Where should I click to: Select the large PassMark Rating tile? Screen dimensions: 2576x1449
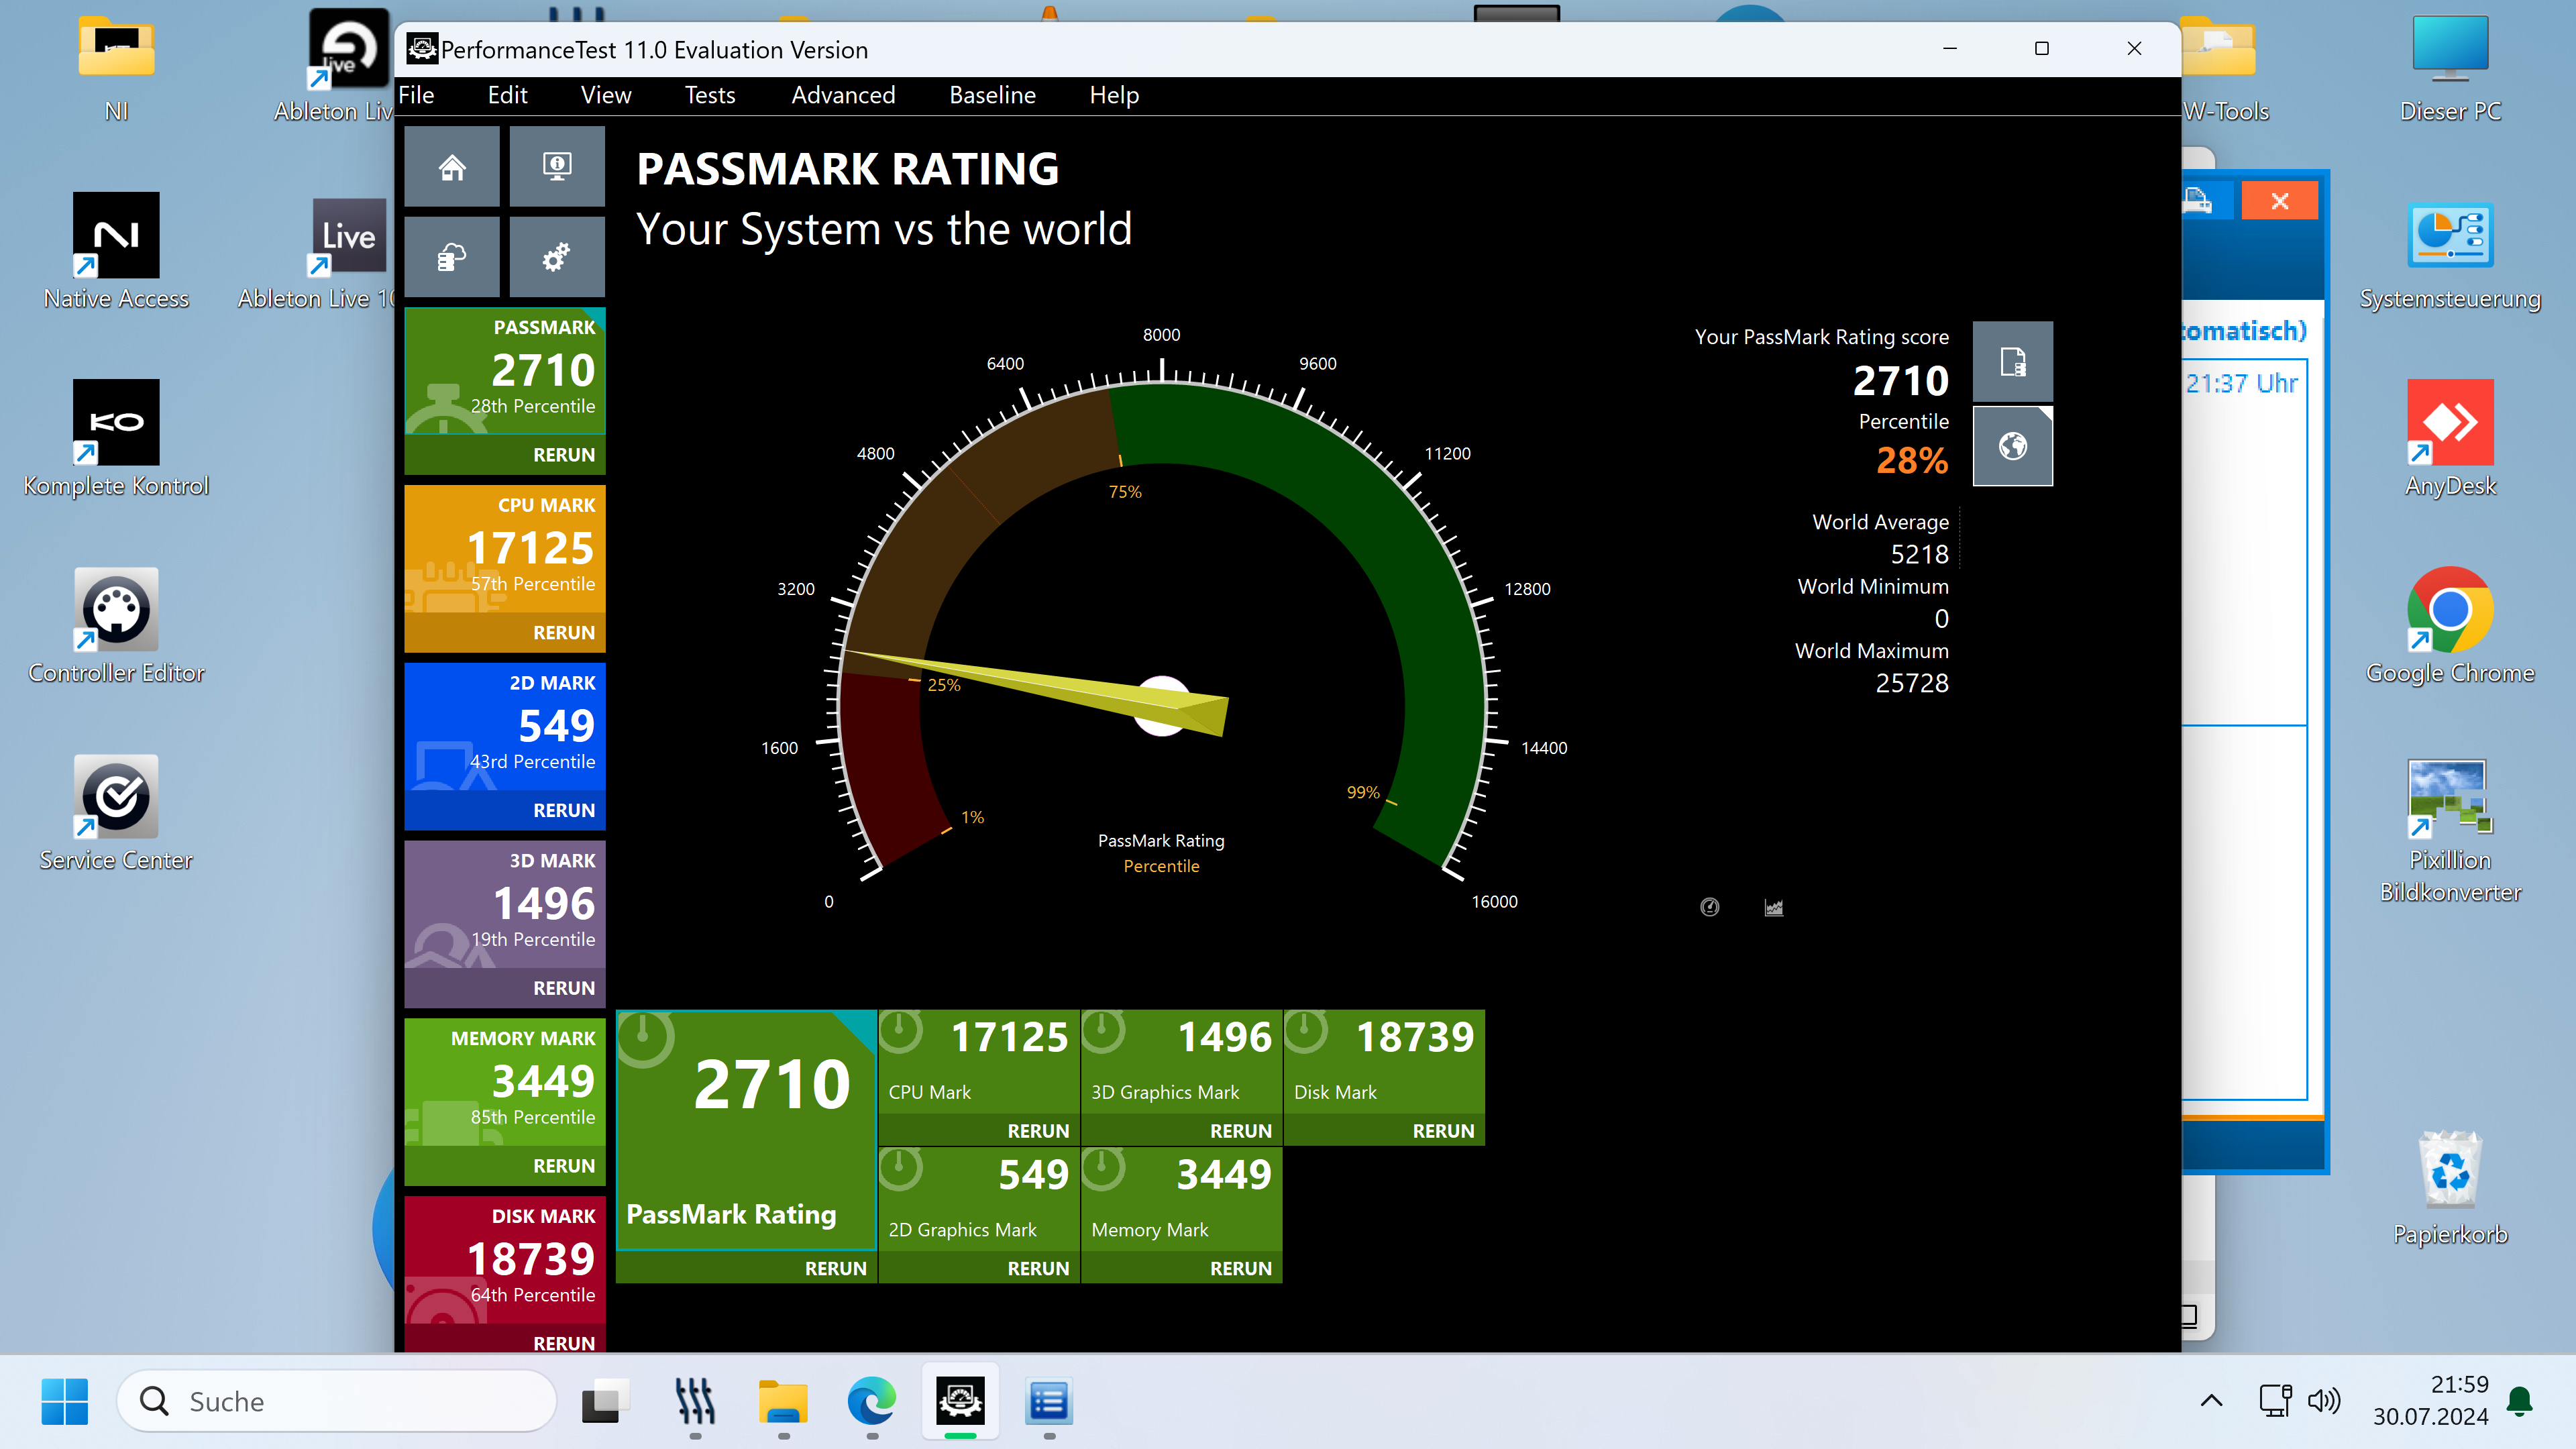tap(746, 1130)
